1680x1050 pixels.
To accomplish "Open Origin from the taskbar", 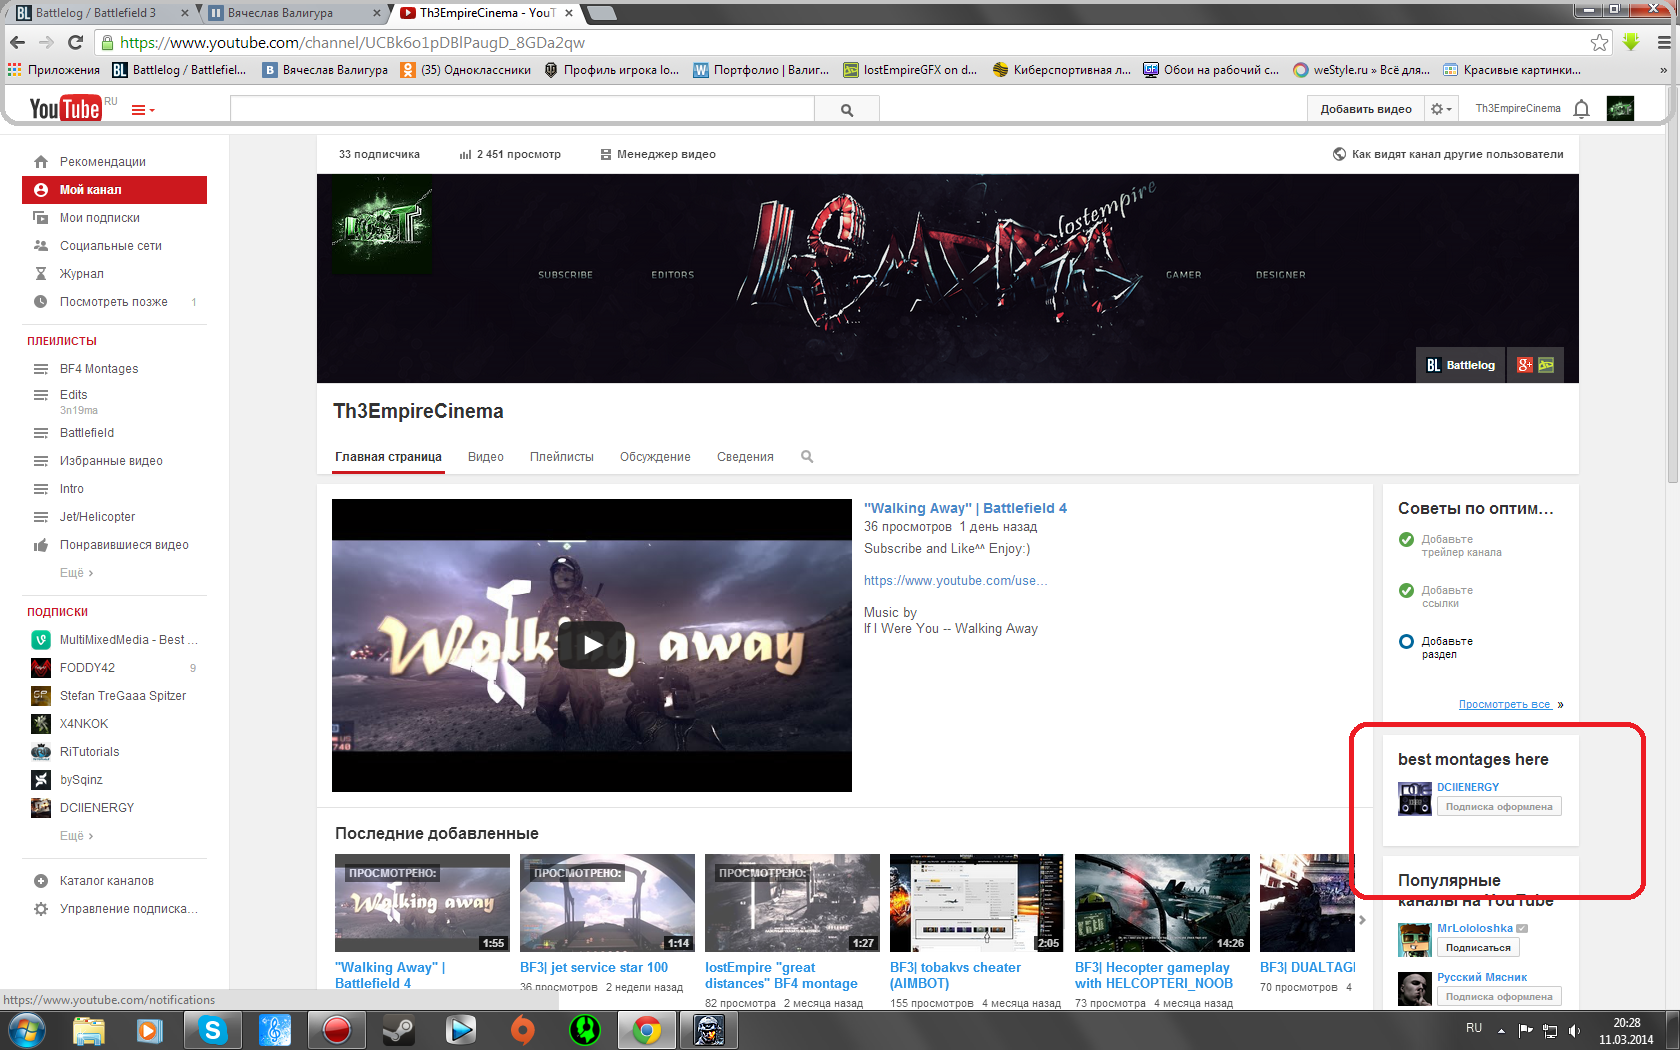I will (523, 1029).
